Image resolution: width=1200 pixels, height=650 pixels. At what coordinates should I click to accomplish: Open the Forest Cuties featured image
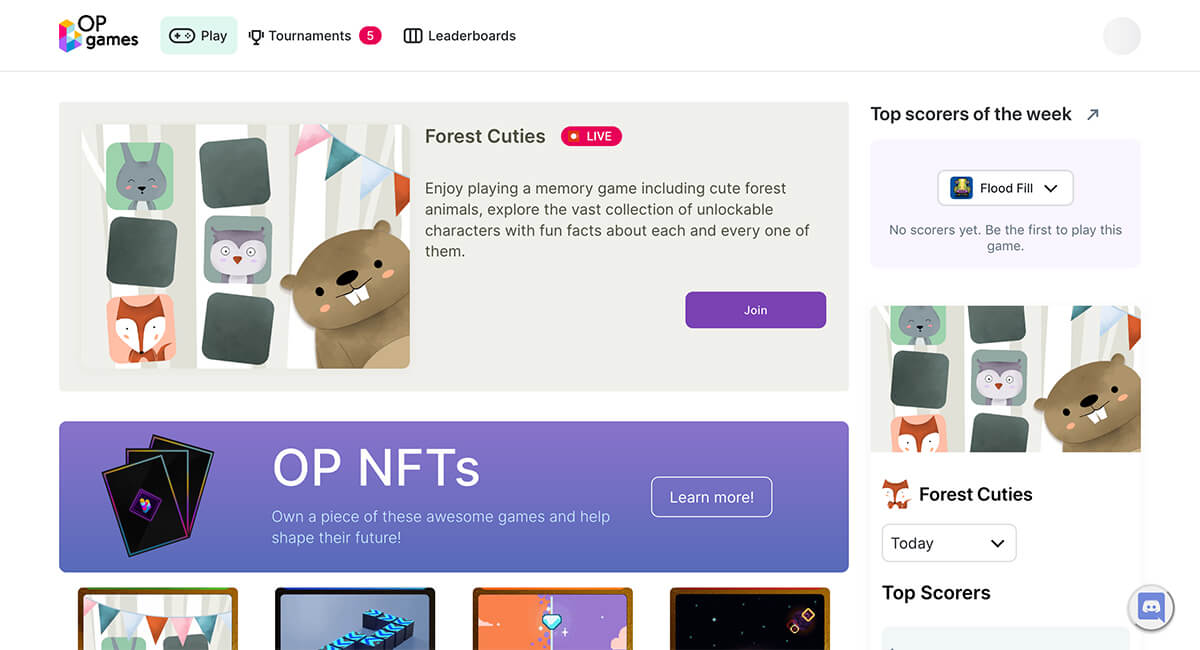click(x=245, y=246)
